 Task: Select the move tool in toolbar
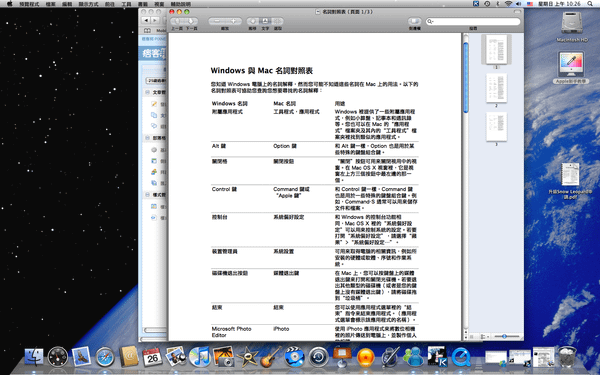pos(253,21)
